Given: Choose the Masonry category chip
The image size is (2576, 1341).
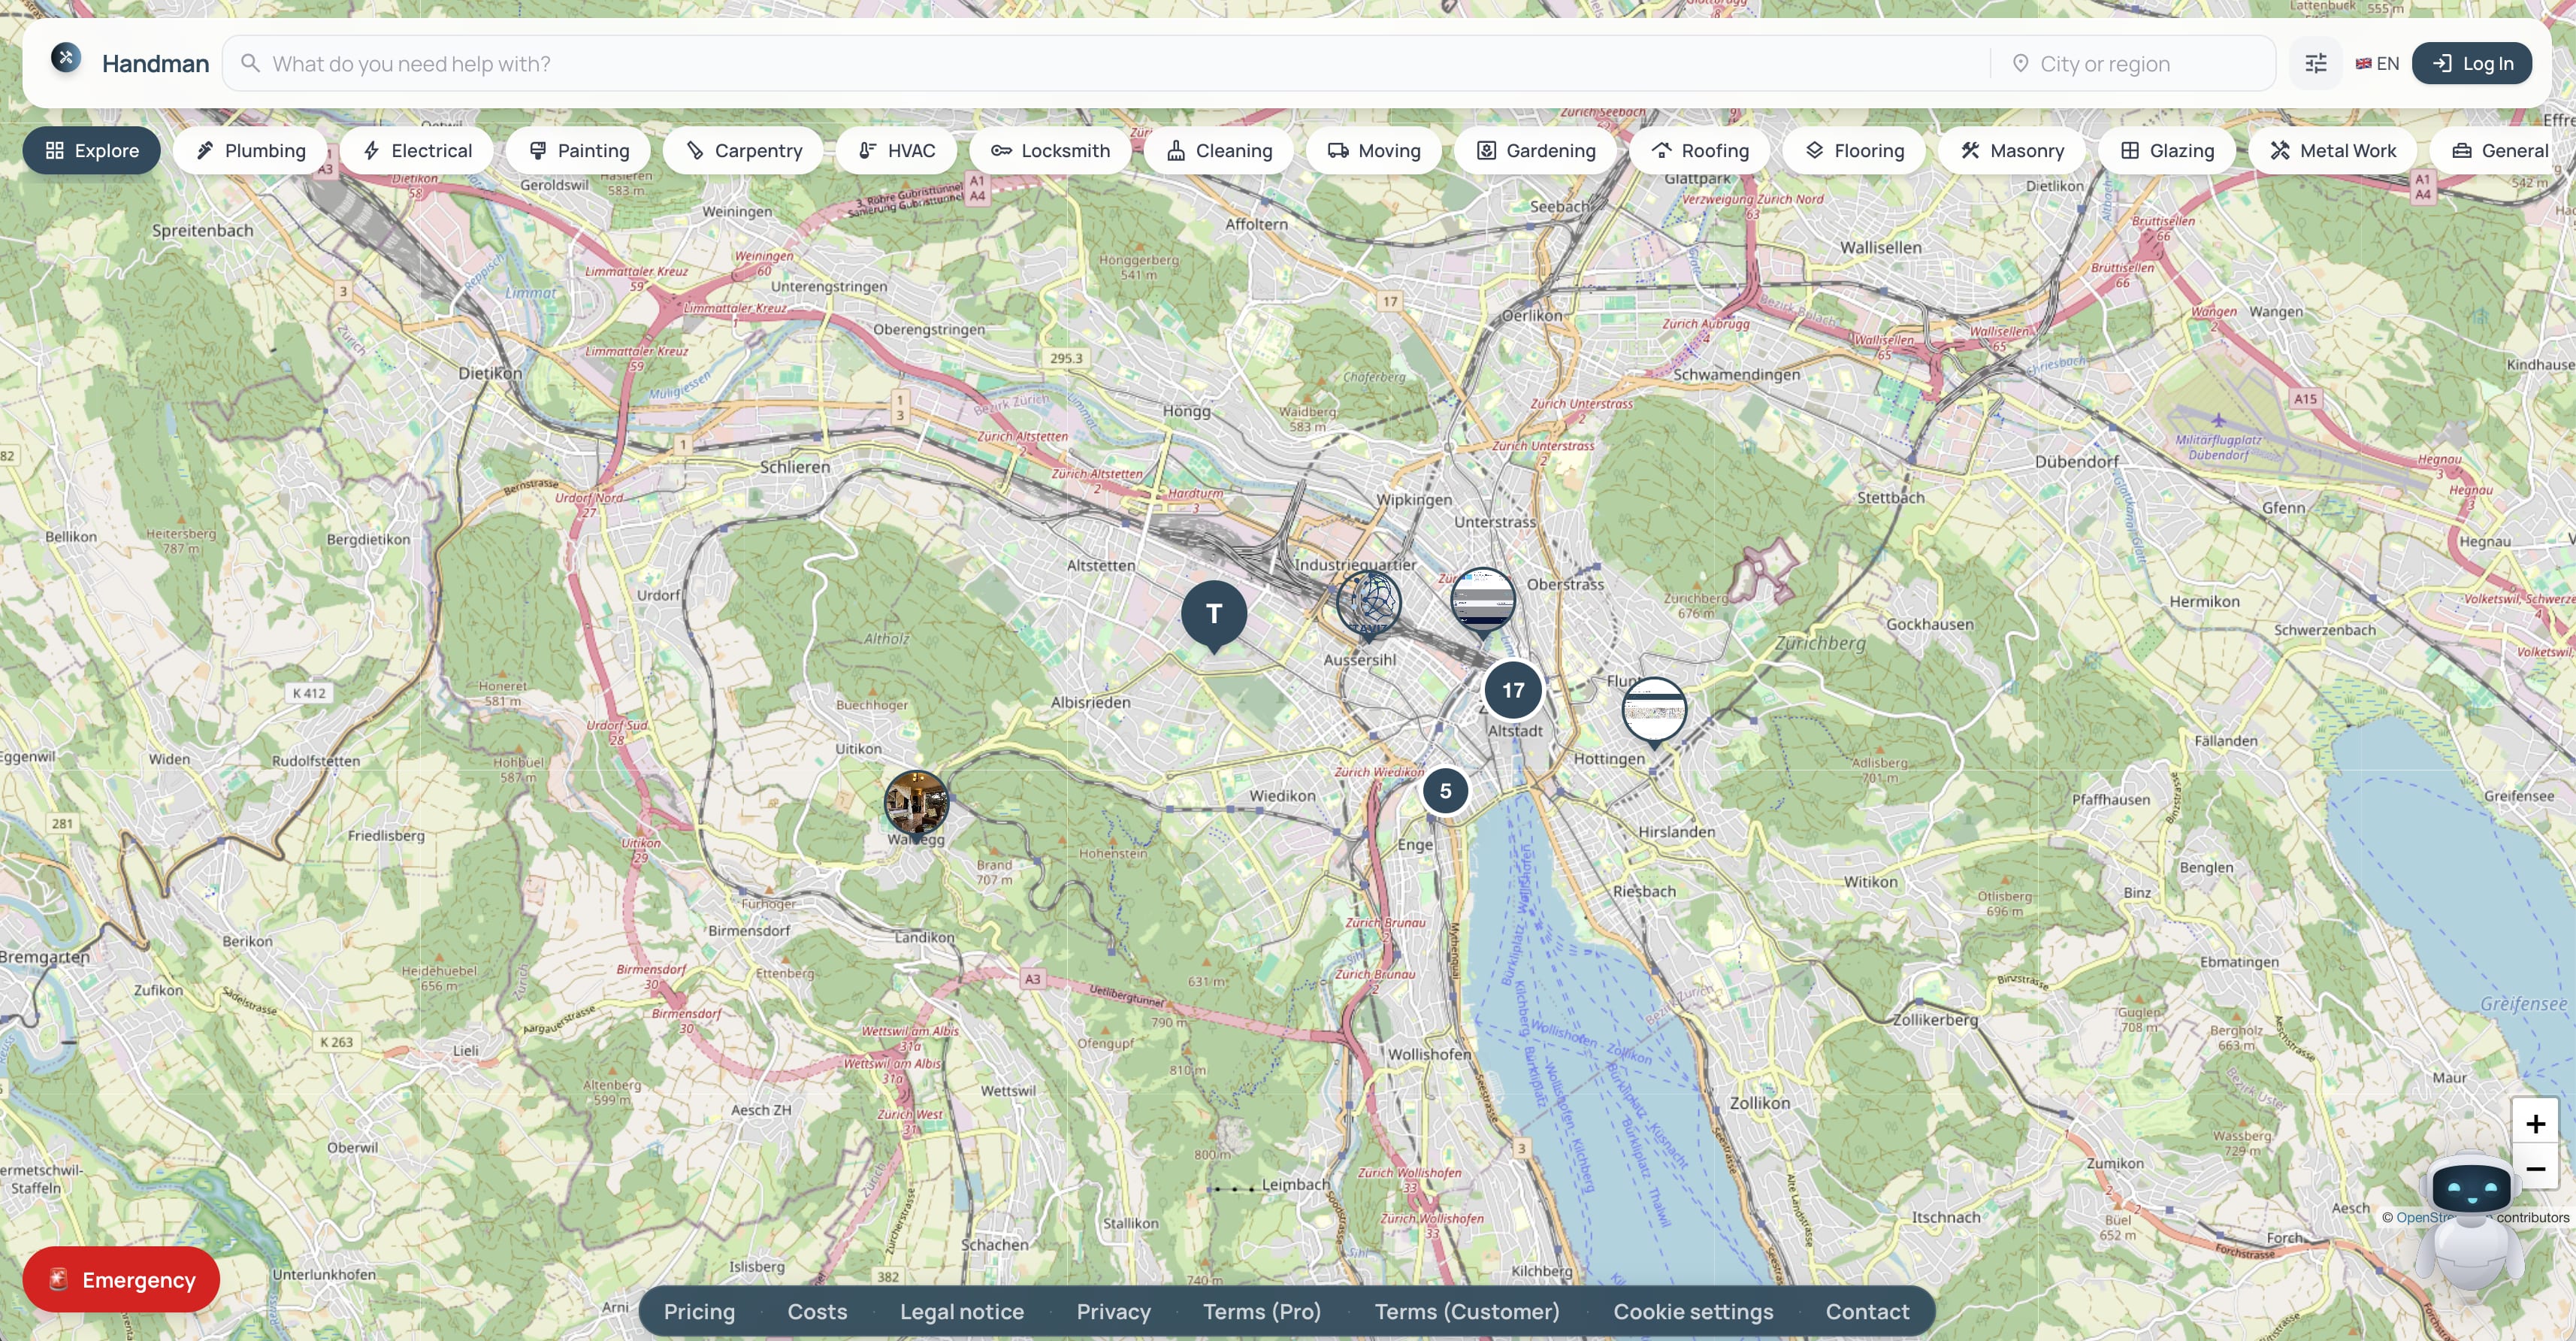Looking at the screenshot, I should click(x=2012, y=150).
